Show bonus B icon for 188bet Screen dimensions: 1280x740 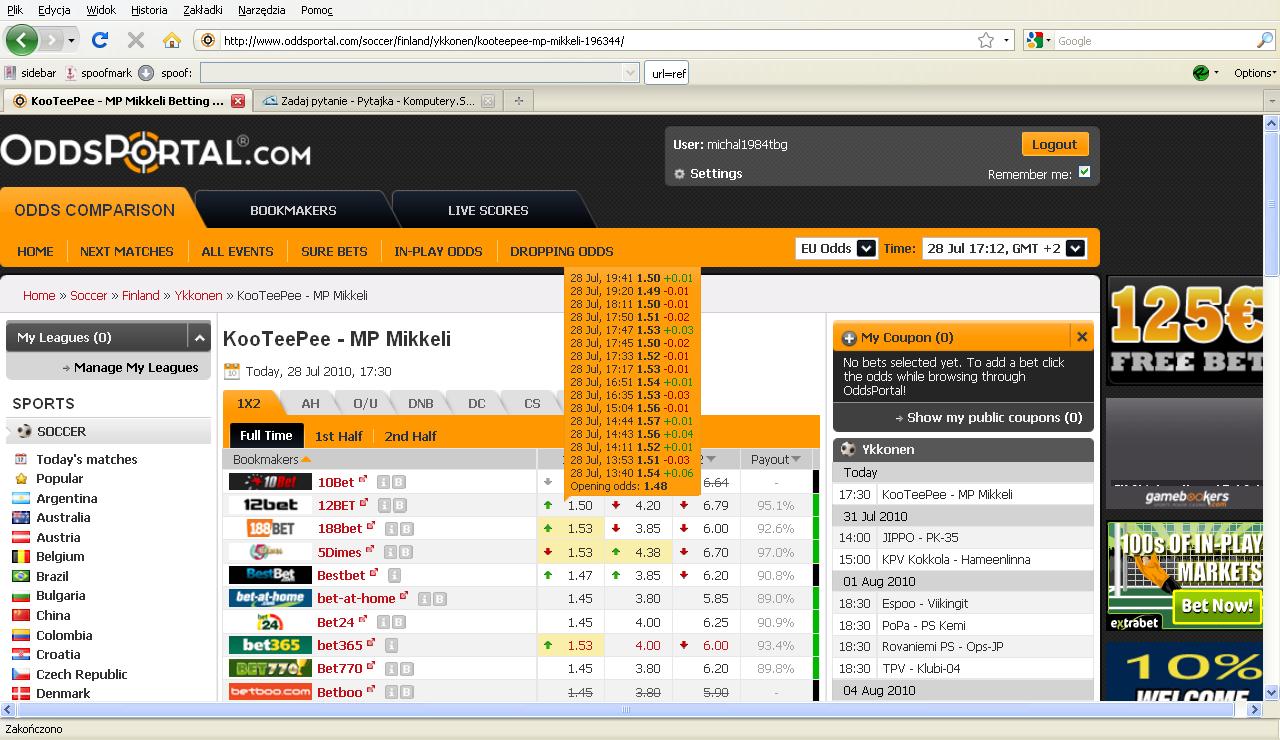406,528
